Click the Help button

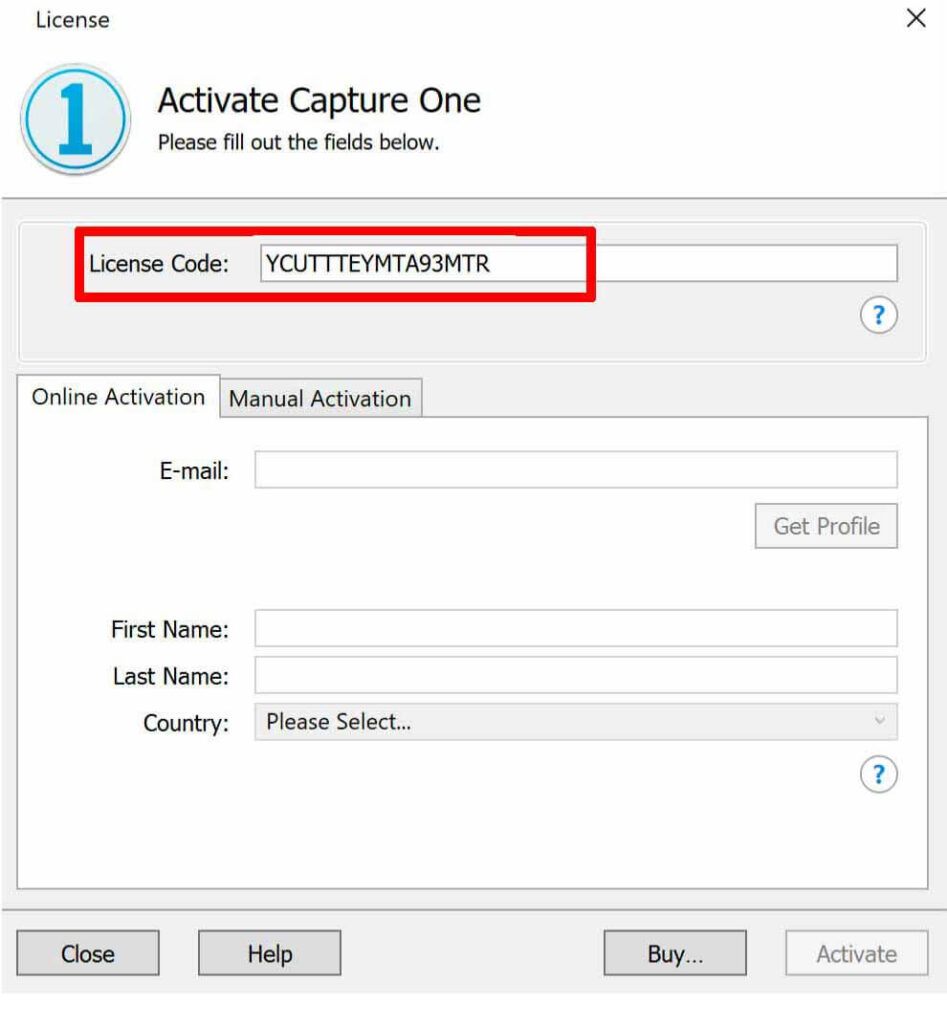click(x=270, y=953)
